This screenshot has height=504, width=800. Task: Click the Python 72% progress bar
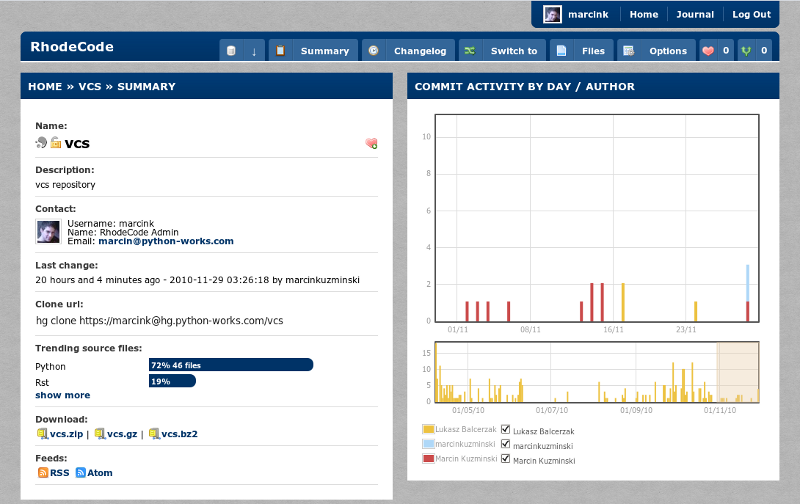(231, 365)
